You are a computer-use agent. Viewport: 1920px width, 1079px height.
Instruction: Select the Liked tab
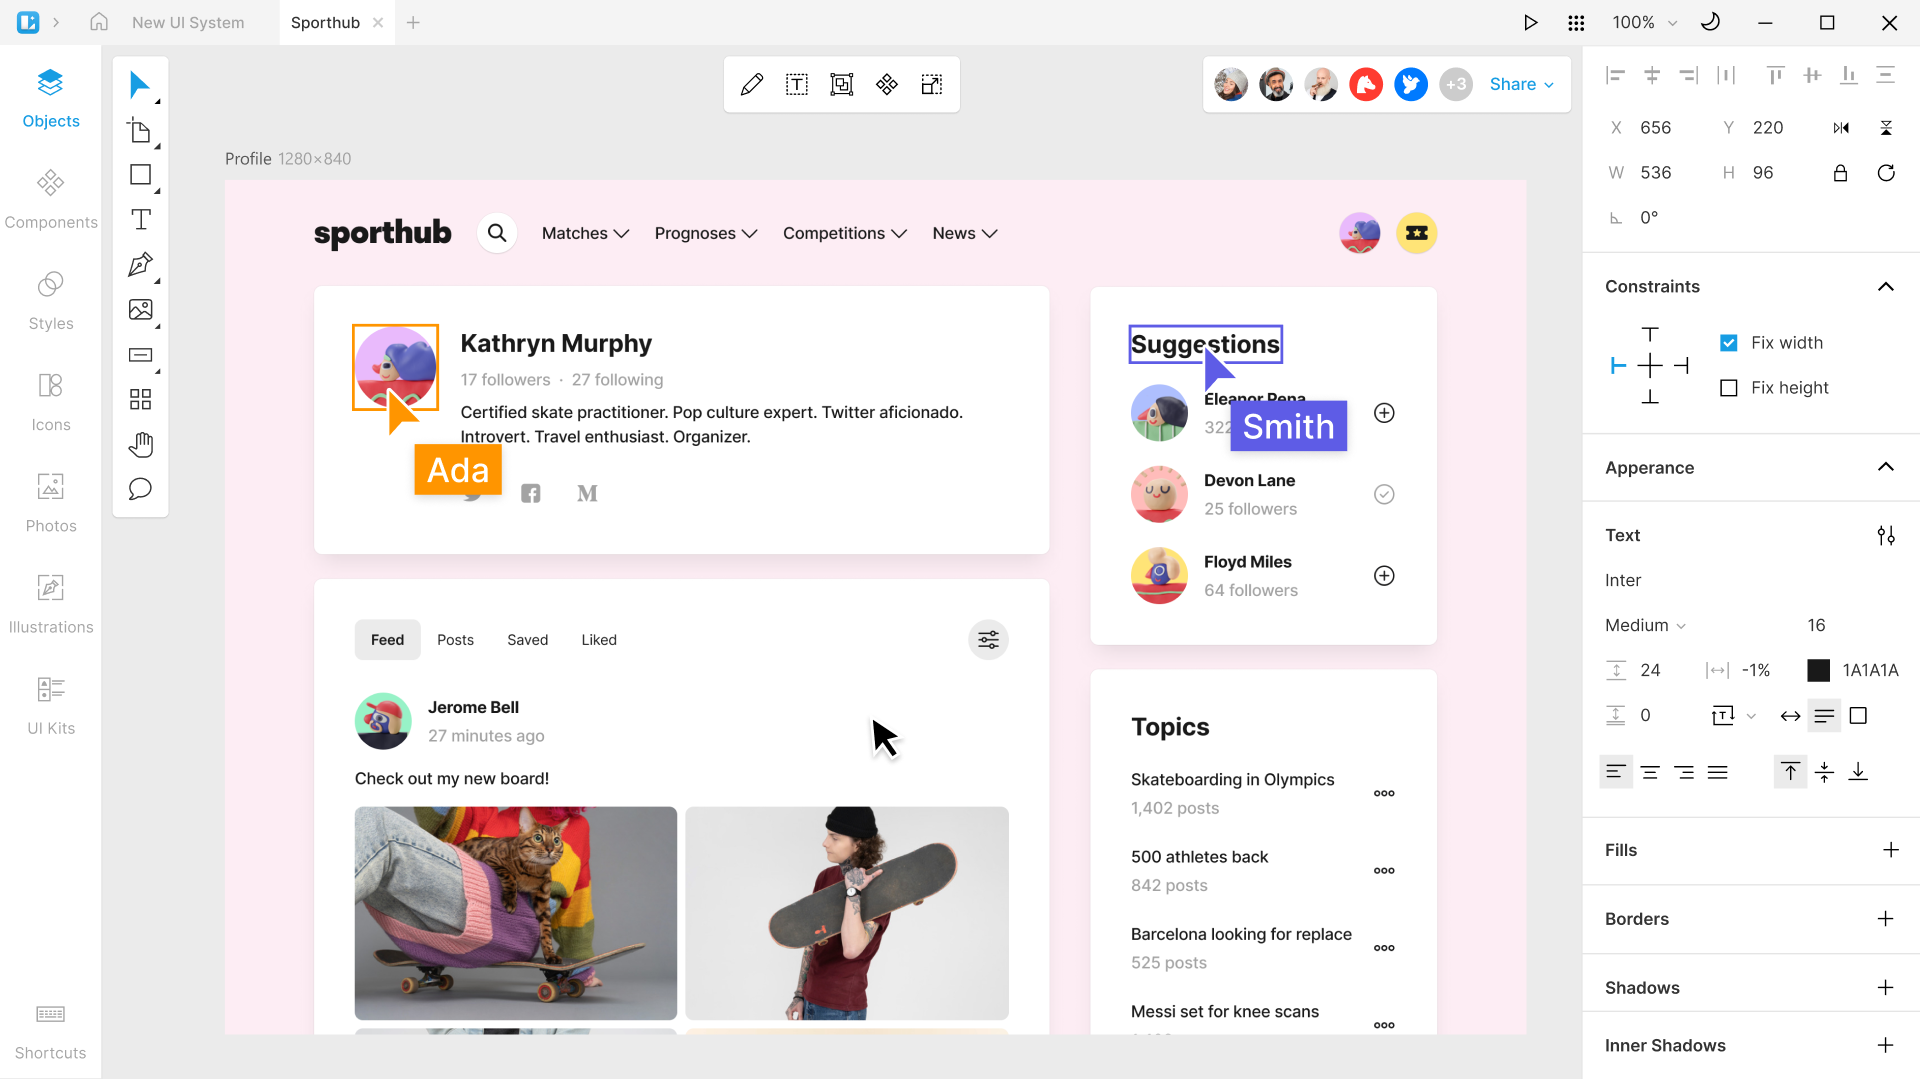click(599, 640)
